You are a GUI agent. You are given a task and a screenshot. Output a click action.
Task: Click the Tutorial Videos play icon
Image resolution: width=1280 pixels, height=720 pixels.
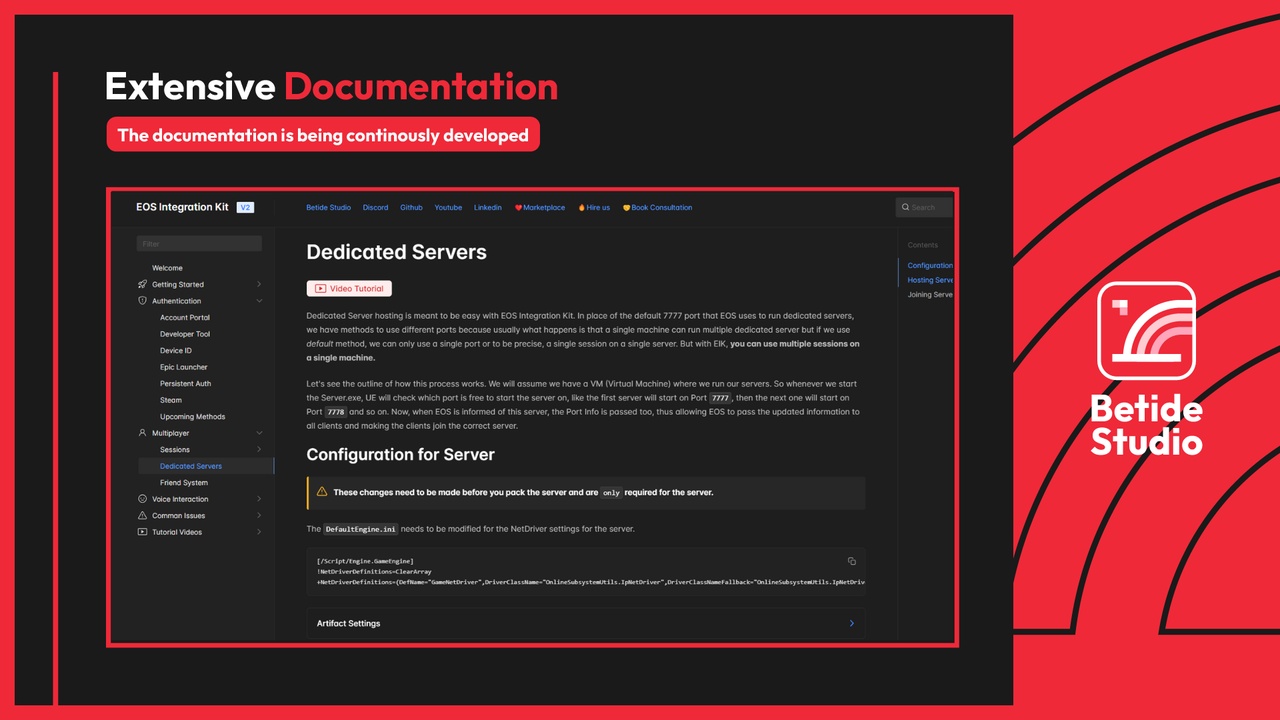pos(143,531)
